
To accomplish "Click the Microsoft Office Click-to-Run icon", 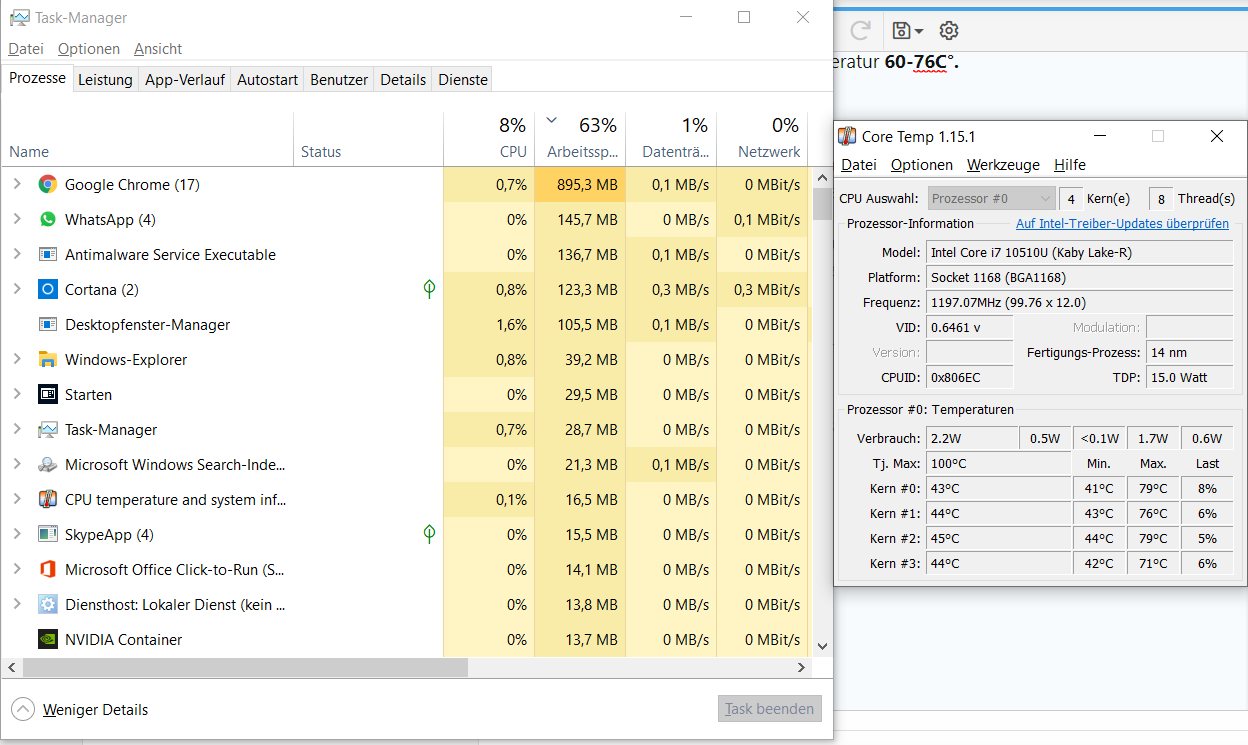I will pyautogui.click(x=47, y=570).
